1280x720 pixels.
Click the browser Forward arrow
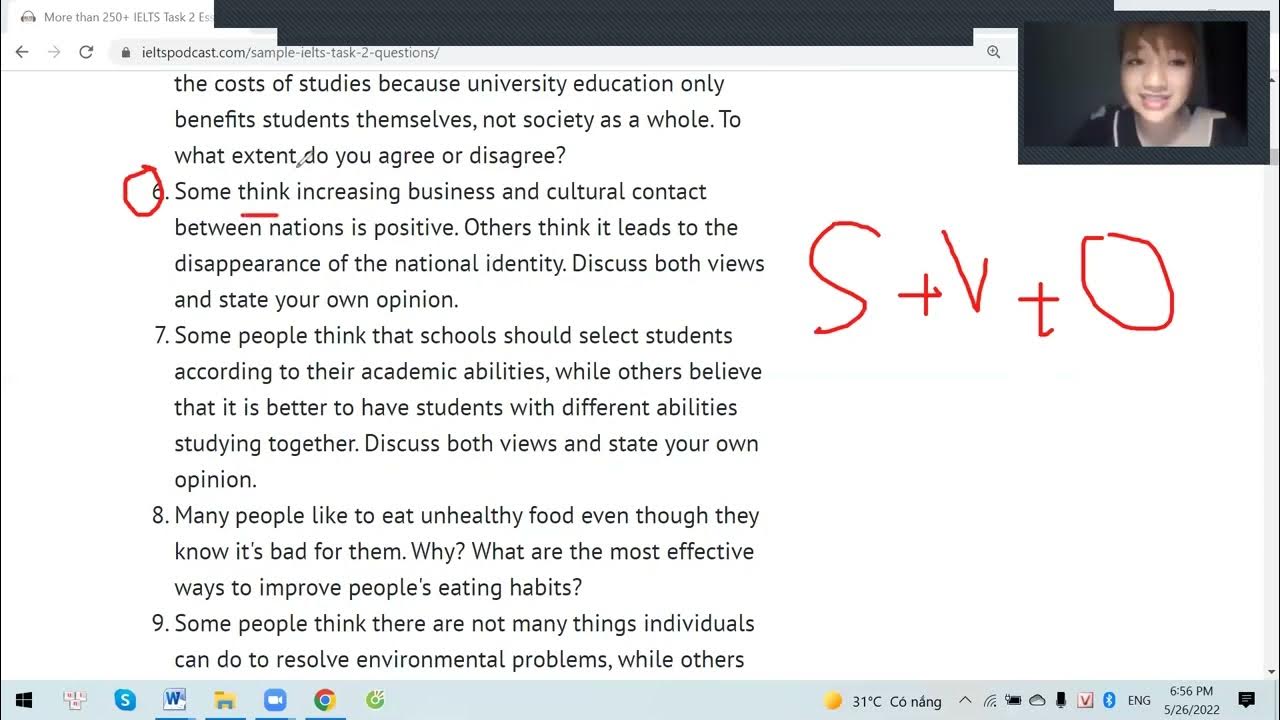point(54,52)
